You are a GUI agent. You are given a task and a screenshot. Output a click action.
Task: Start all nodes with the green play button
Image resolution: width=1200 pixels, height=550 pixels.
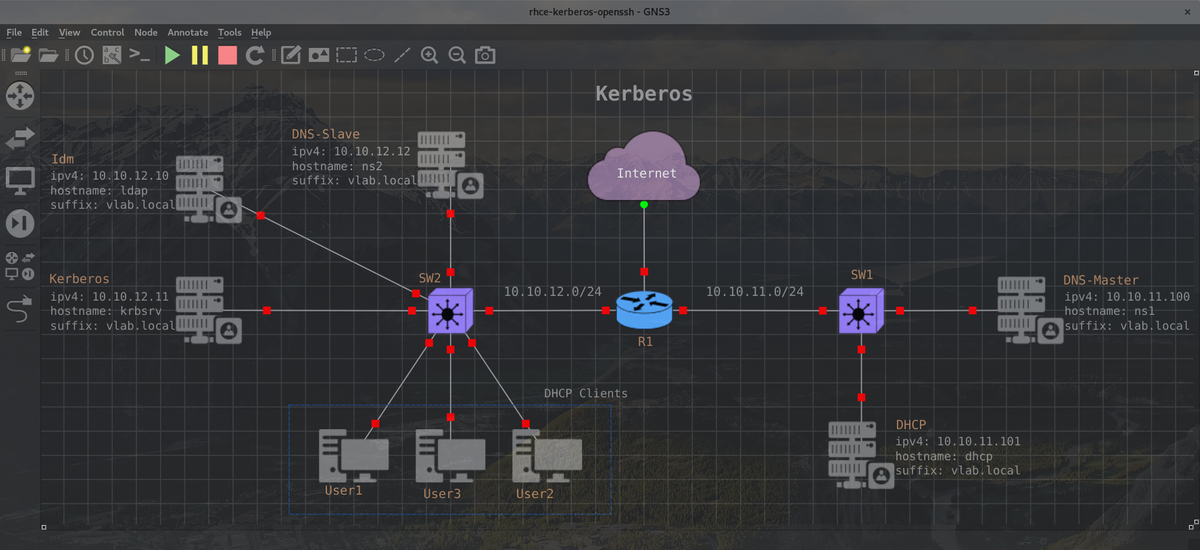[x=172, y=55]
